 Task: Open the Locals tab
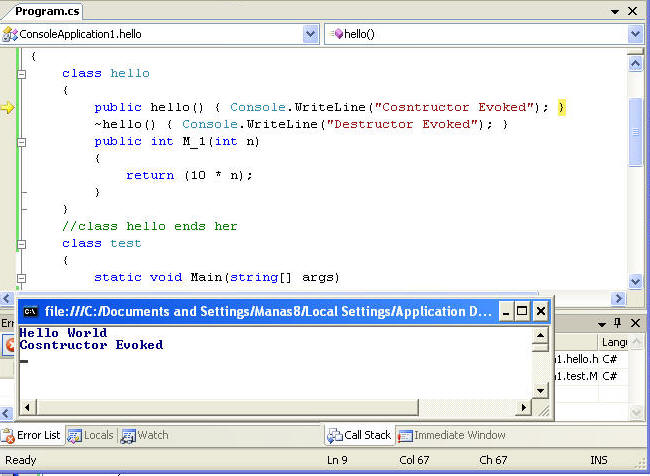click(91, 435)
